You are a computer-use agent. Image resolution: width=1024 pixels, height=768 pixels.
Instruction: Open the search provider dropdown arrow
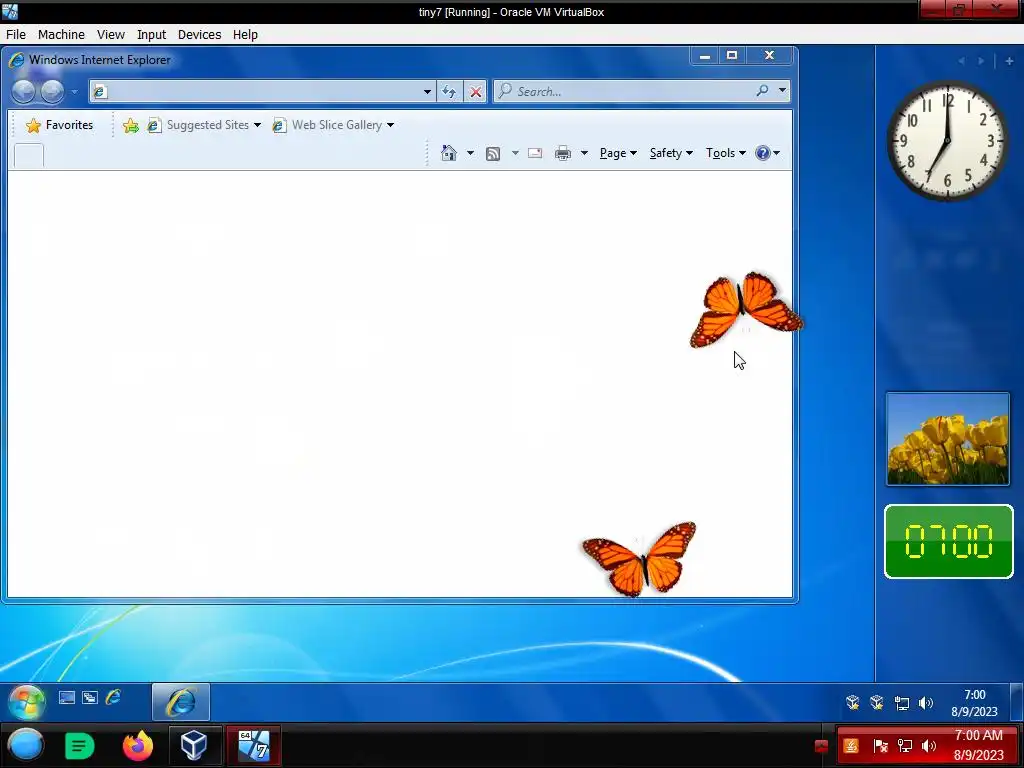click(x=782, y=91)
